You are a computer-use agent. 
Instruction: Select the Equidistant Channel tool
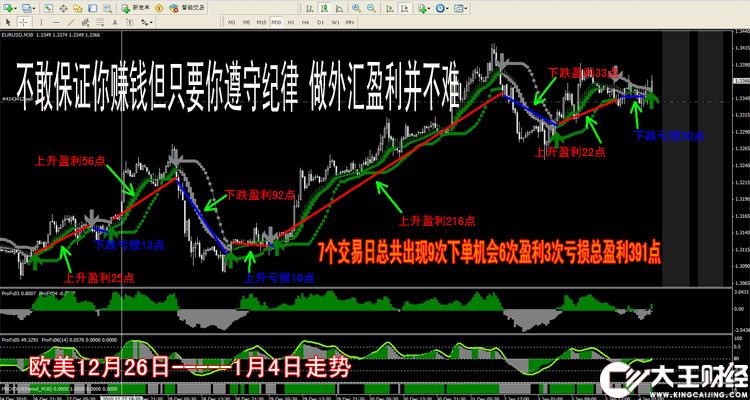coord(85,22)
